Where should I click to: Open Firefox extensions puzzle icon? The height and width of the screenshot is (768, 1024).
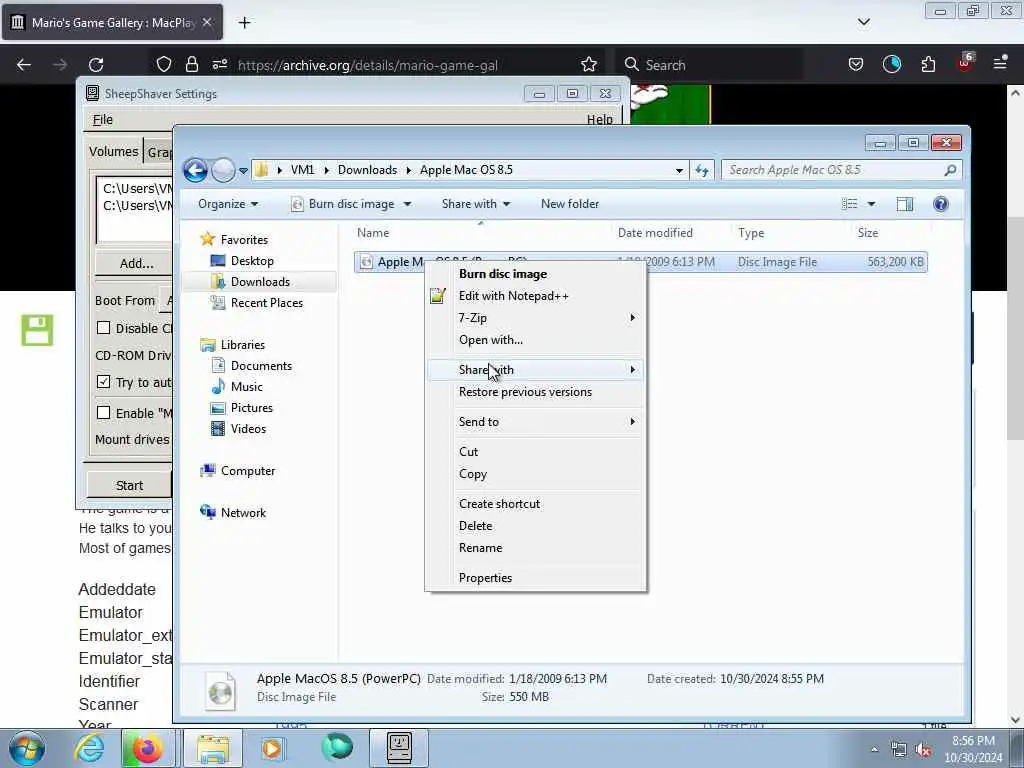[x=928, y=64]
